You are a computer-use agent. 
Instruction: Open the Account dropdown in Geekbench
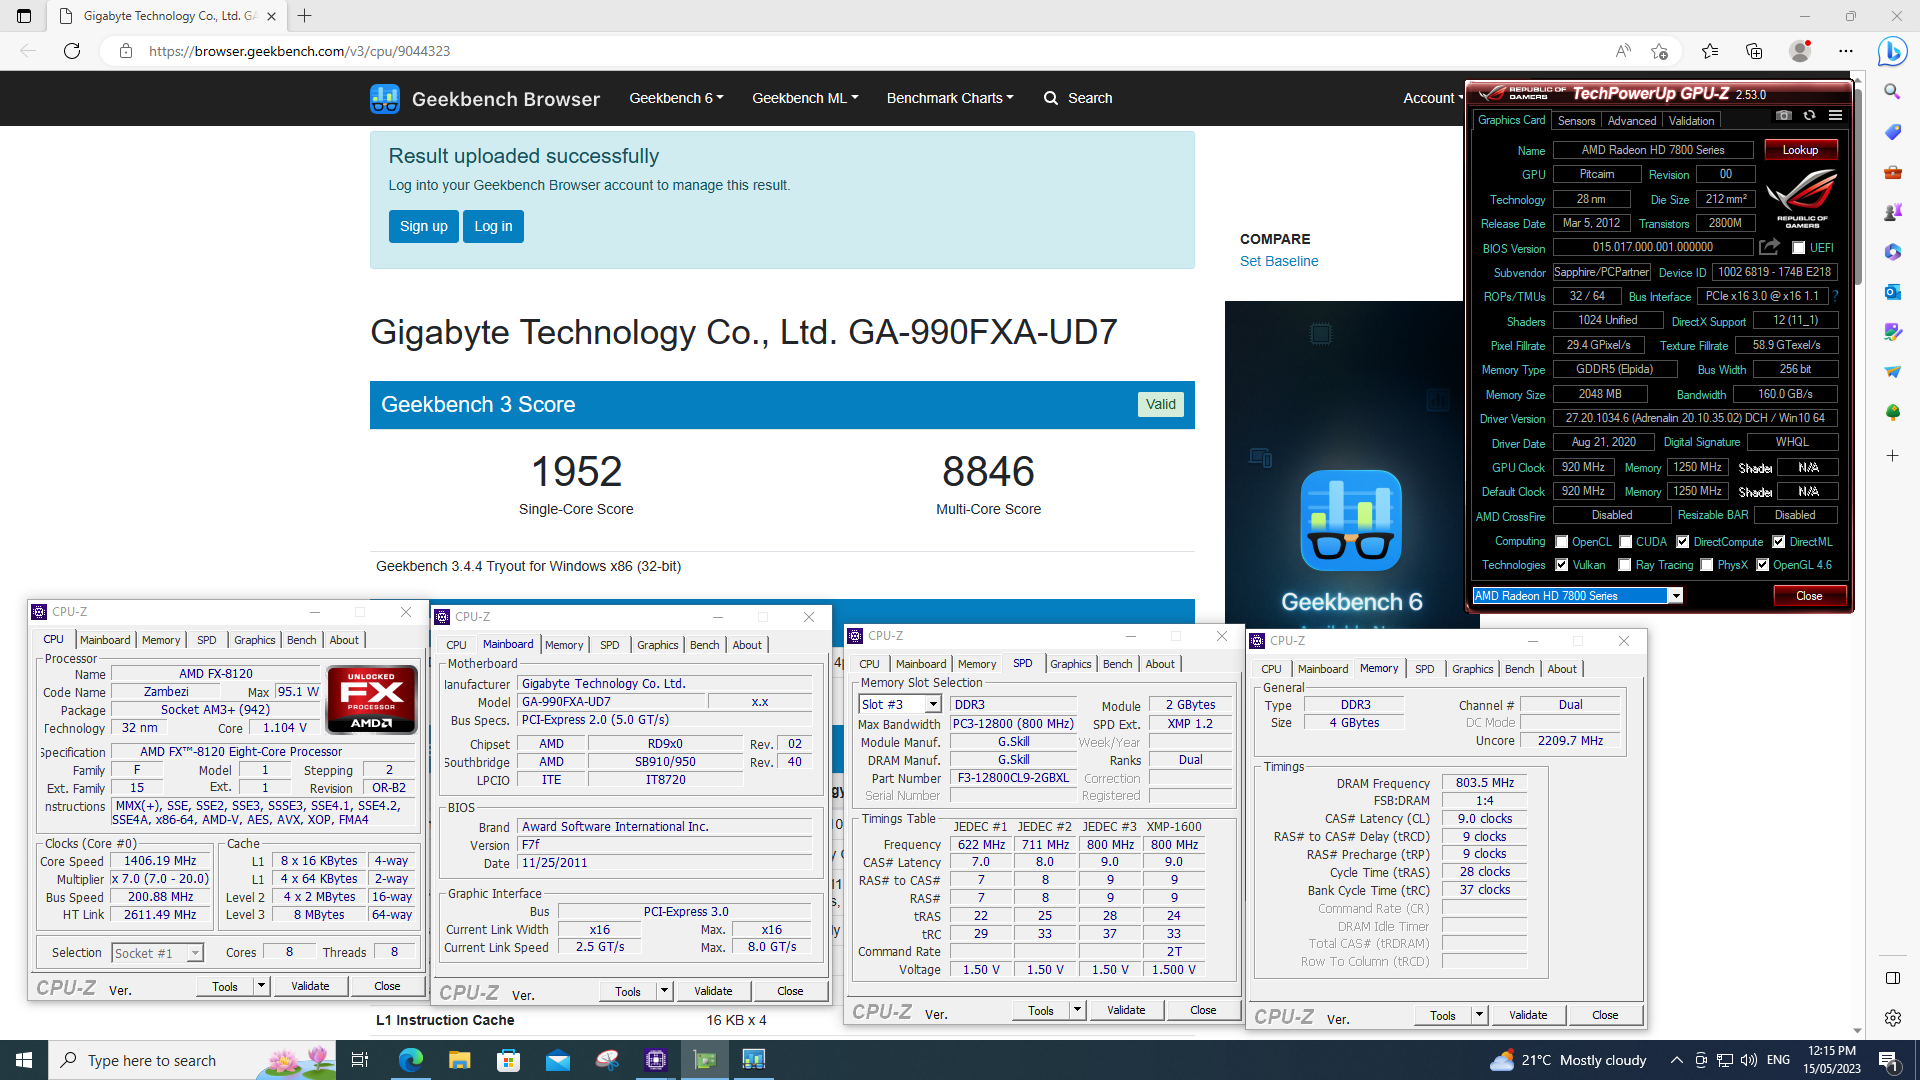click(1433, 98)
